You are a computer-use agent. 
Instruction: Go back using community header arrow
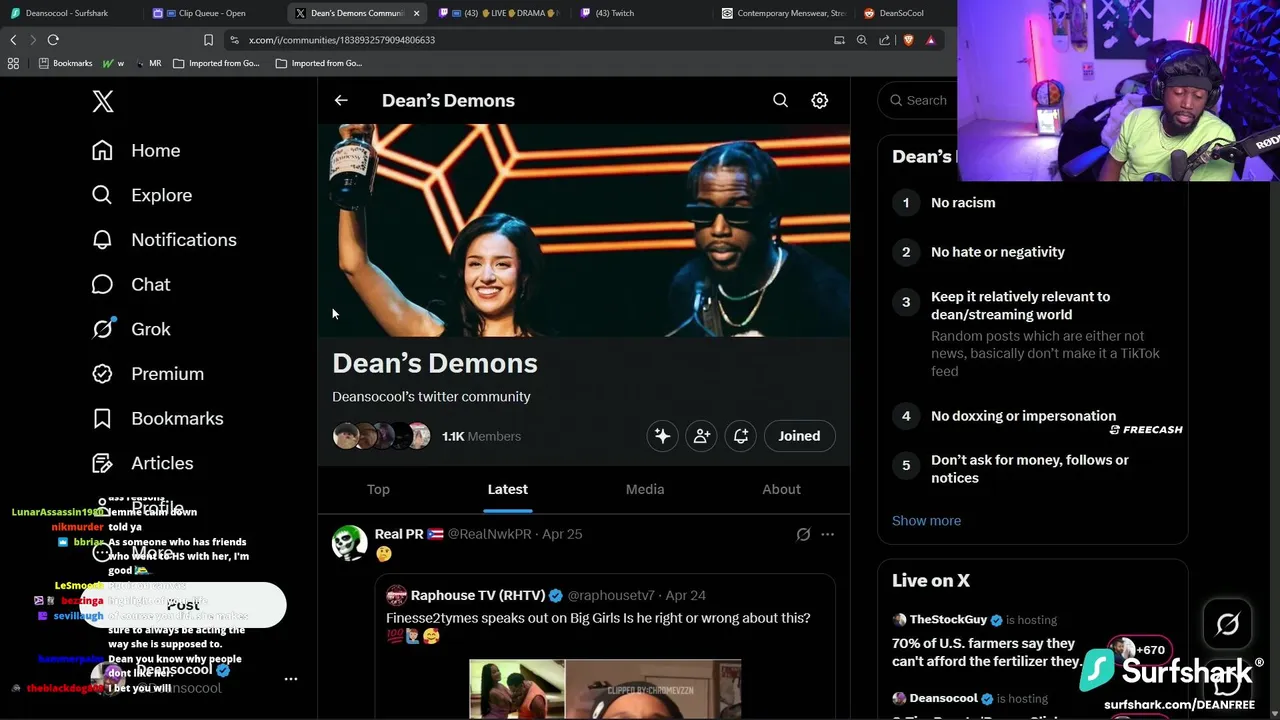point(341,100)
